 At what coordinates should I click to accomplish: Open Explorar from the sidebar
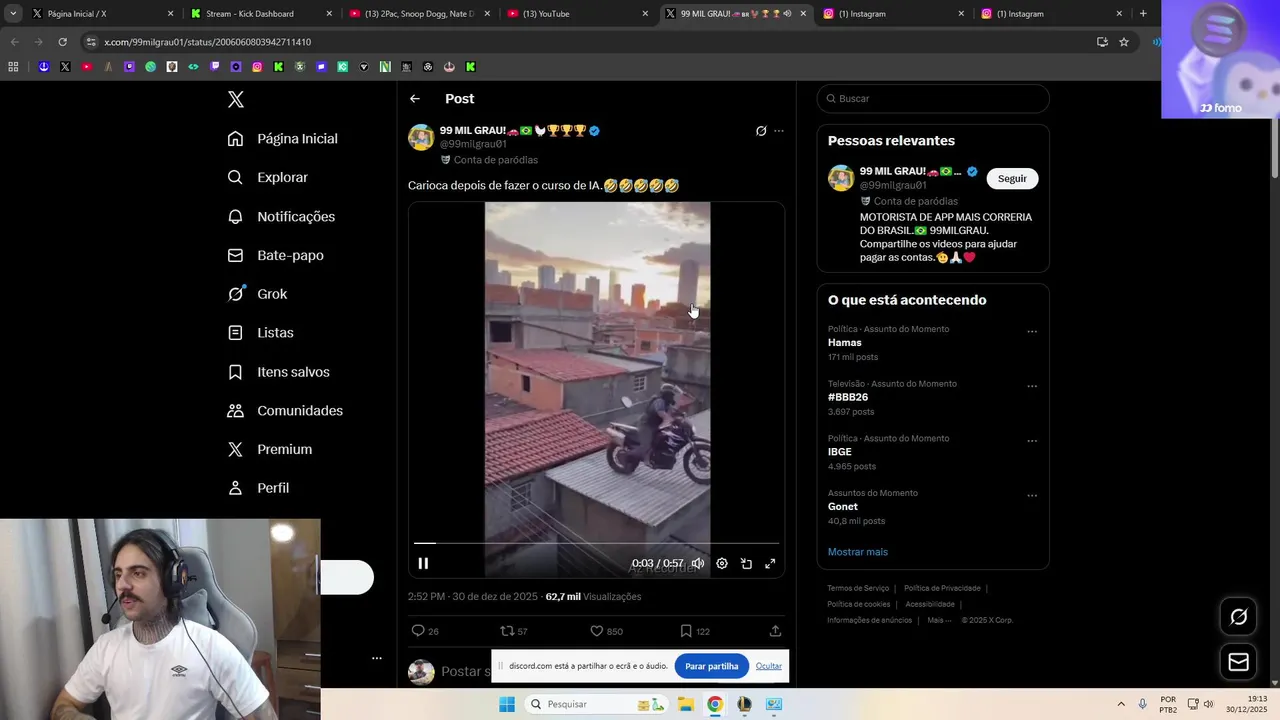point(268,177)
